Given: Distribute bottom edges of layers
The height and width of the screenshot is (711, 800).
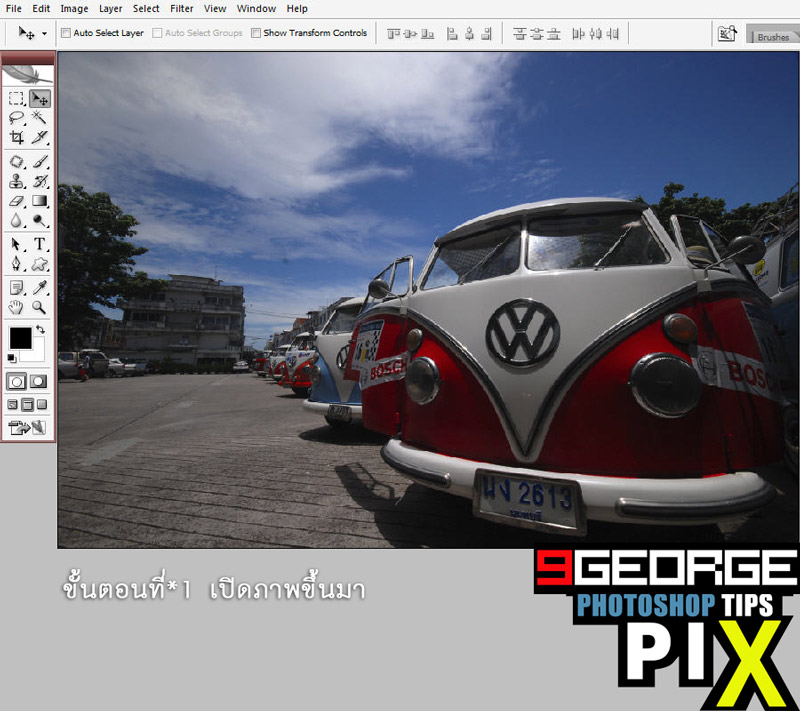Looking at the screenshot, I should point(554,34).
